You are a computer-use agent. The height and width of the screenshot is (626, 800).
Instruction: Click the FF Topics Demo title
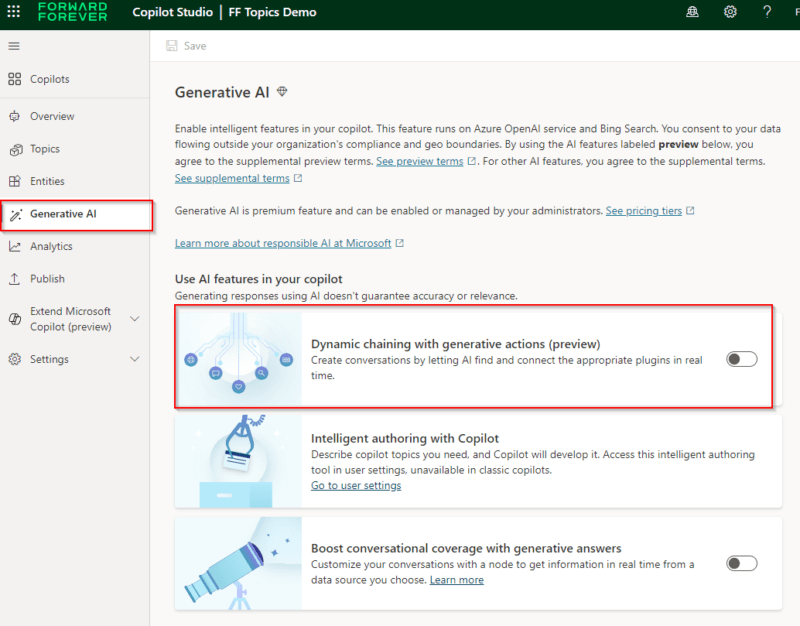pos(272,12)
